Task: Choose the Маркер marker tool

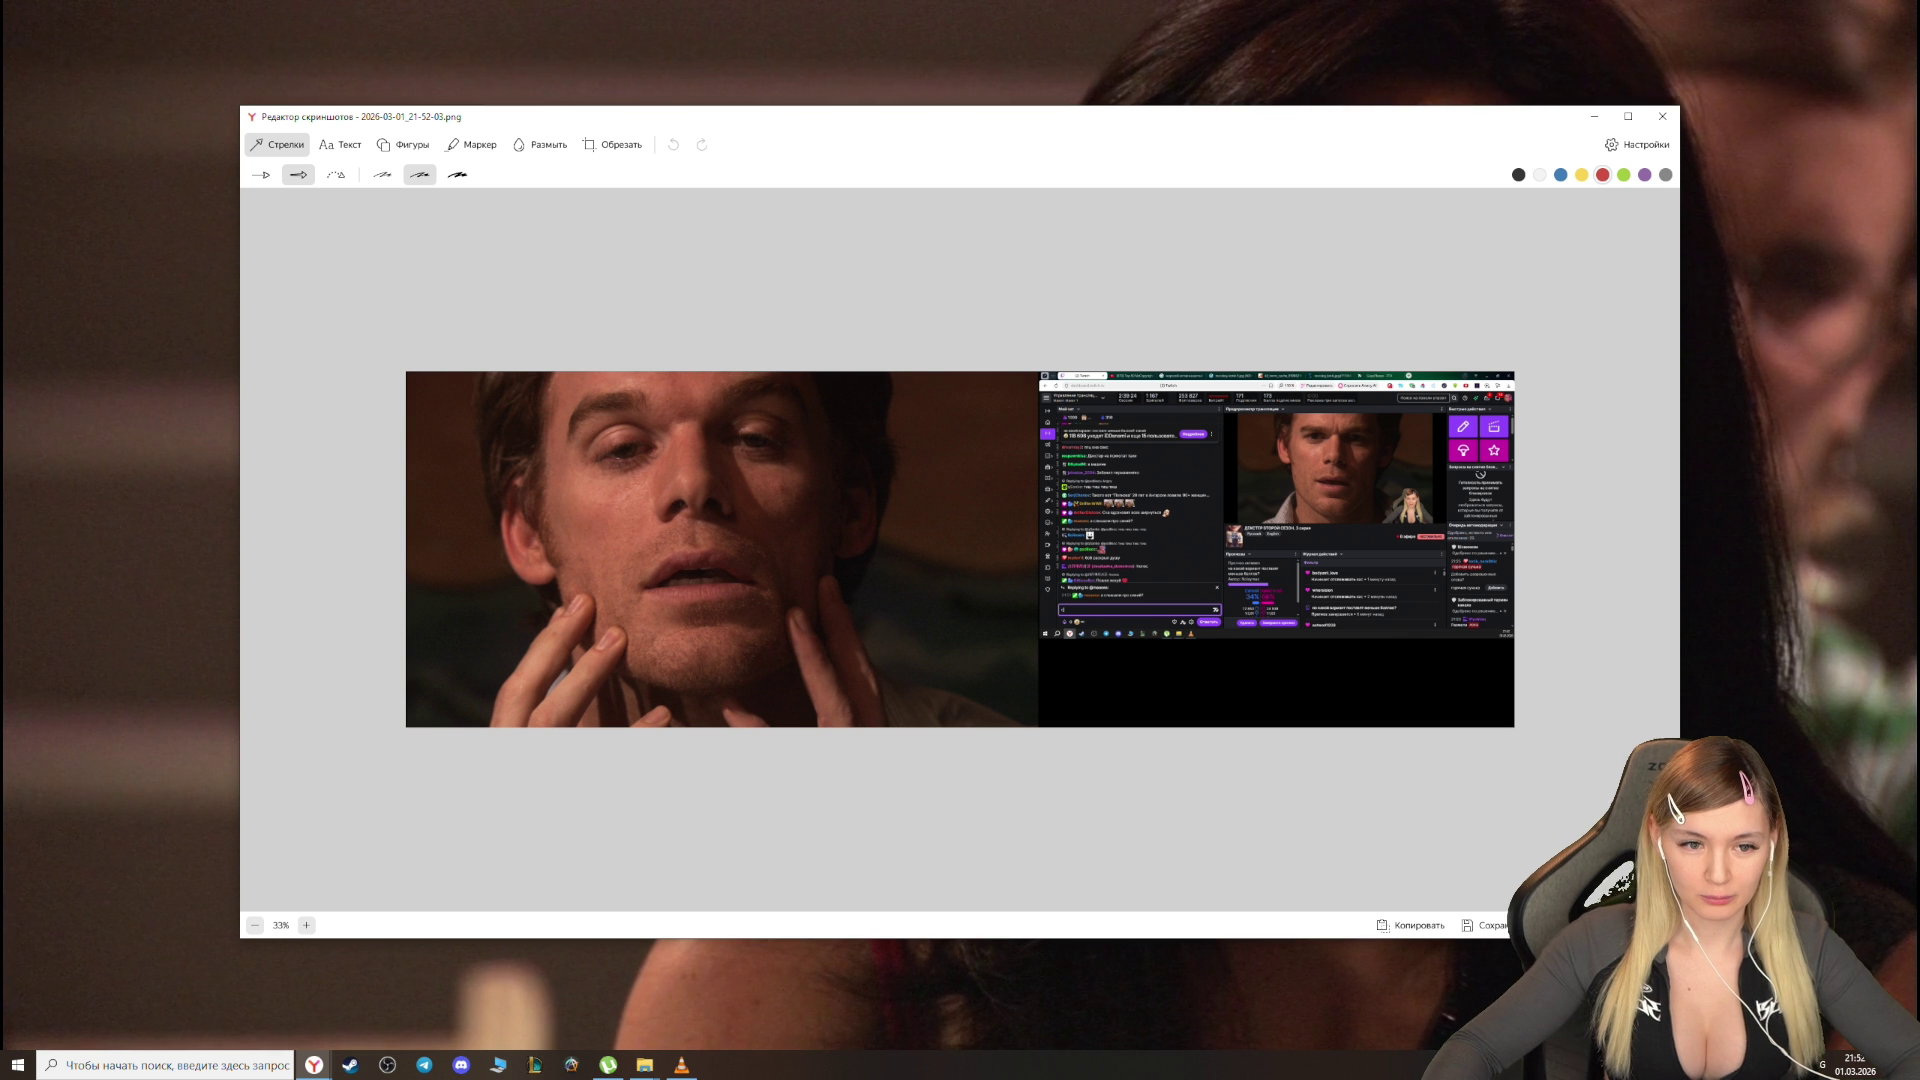Action: pos(471,145)
